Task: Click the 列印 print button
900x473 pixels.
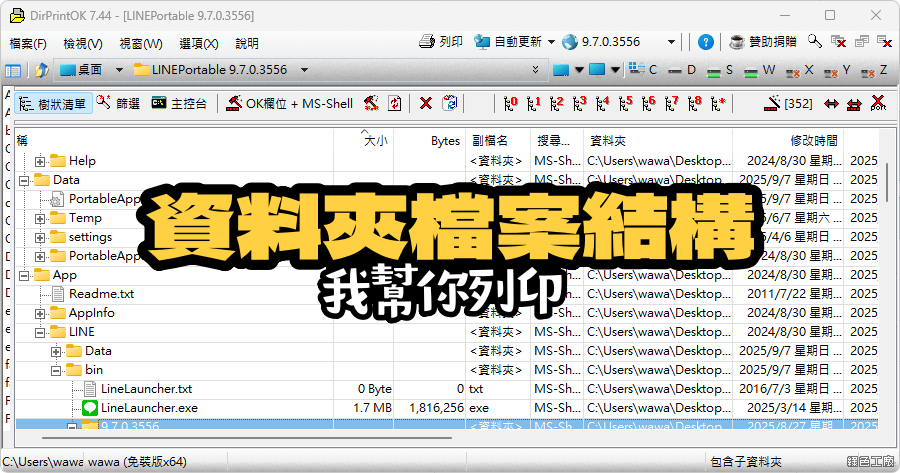Action: coord(441,42)
